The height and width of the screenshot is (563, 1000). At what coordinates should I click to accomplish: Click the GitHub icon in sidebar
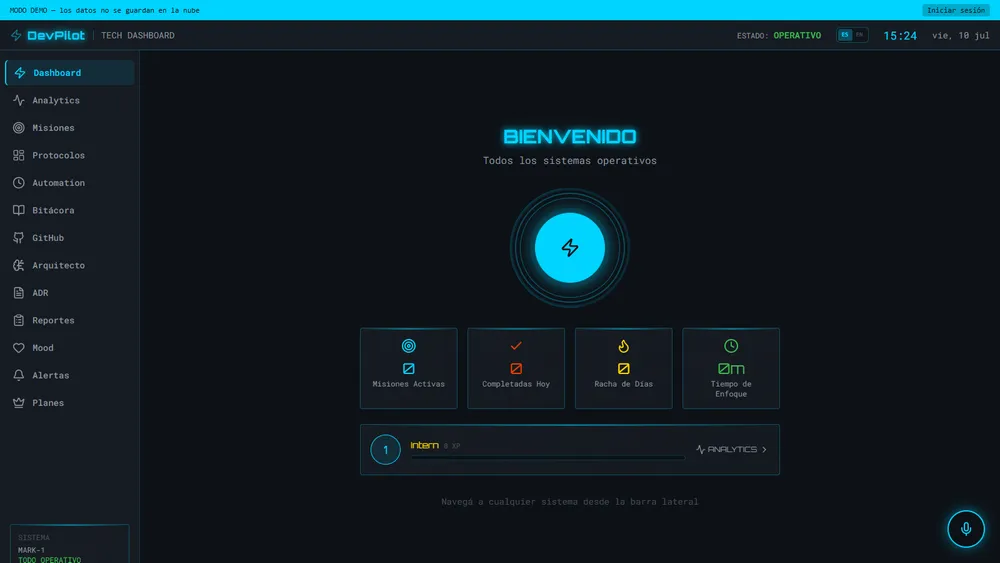pyautogui.click(x=18, y=238)
